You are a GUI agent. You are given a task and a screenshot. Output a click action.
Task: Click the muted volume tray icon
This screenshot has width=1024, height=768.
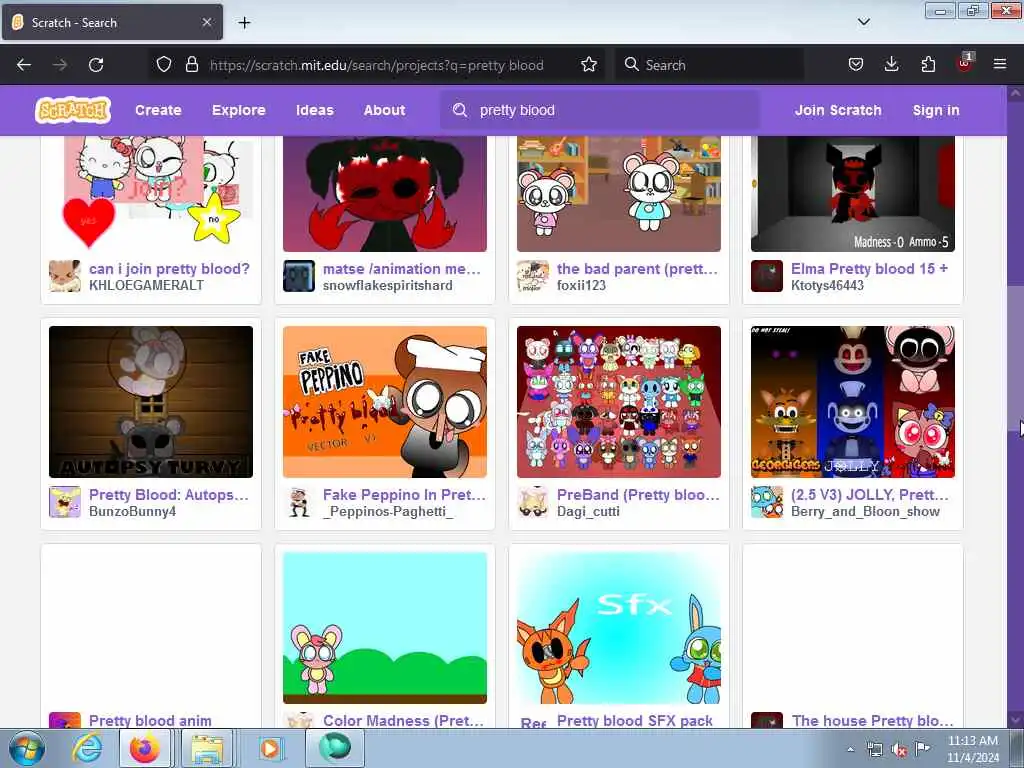[899, 749]
